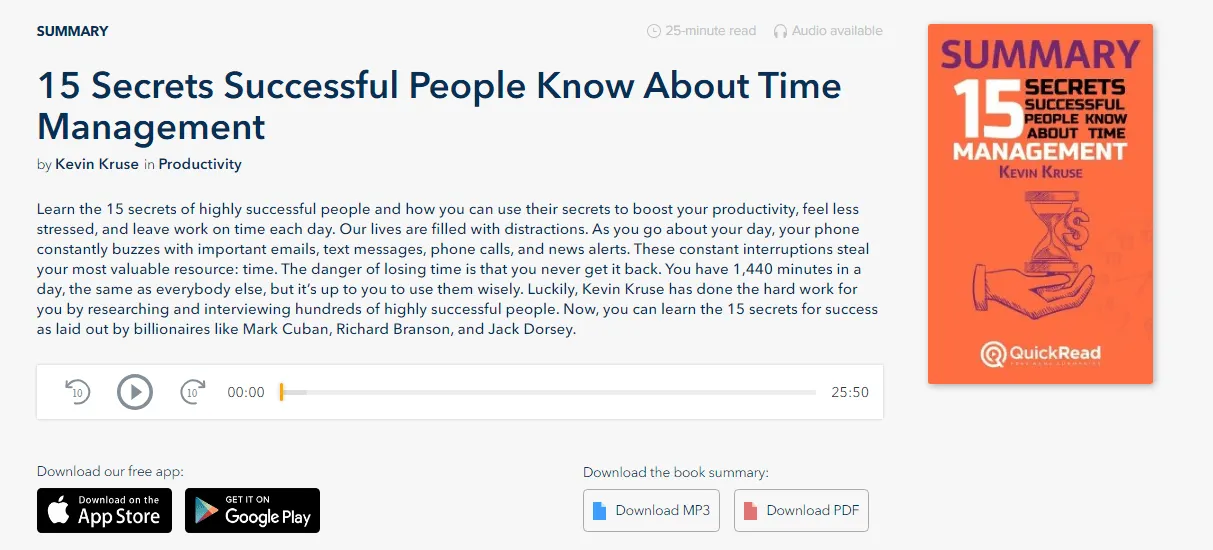Screen dimensions: 1213x550
Task: Click the 25:50 duration label
Action: (850, 392)
